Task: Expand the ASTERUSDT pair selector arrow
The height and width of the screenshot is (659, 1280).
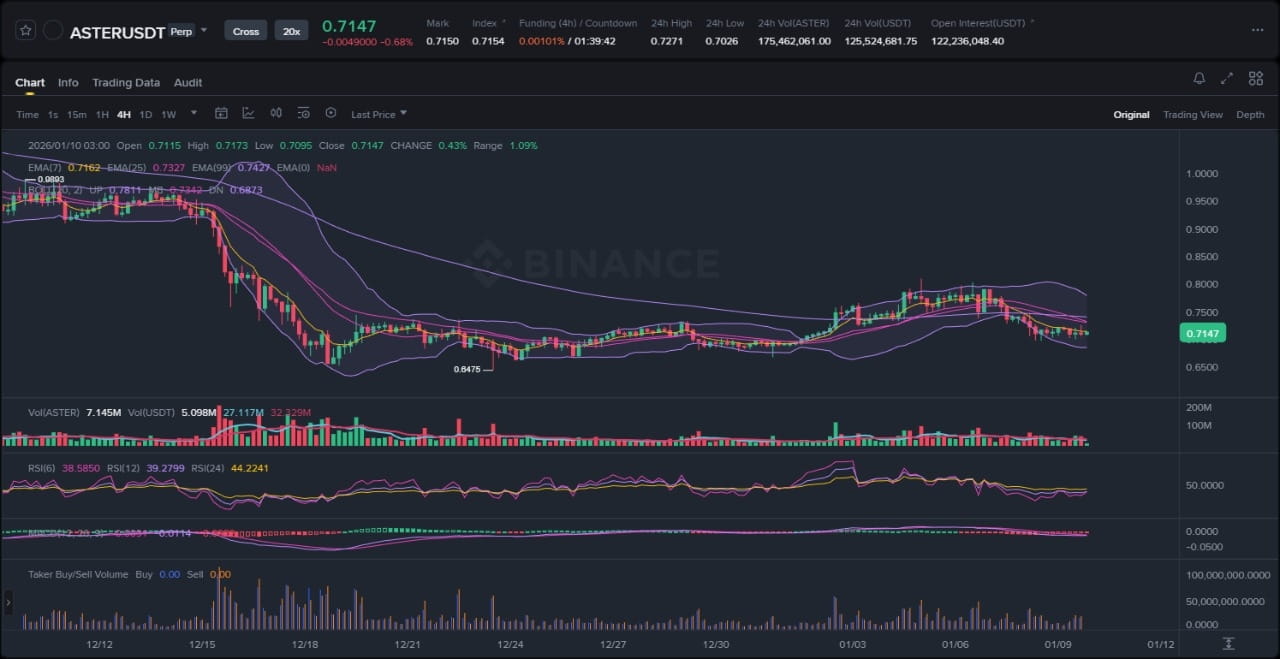Action: [x=204, y=30]
